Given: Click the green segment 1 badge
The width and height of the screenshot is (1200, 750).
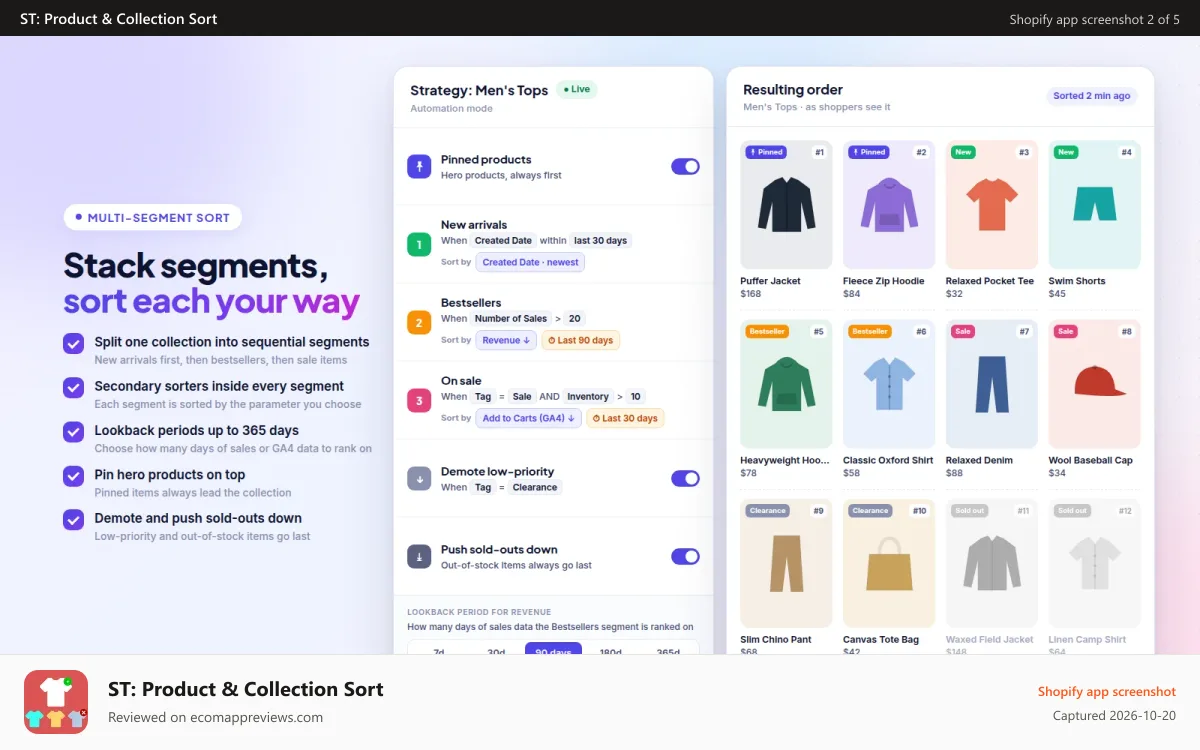Looking at the screenshot, I should coord(419,244).
